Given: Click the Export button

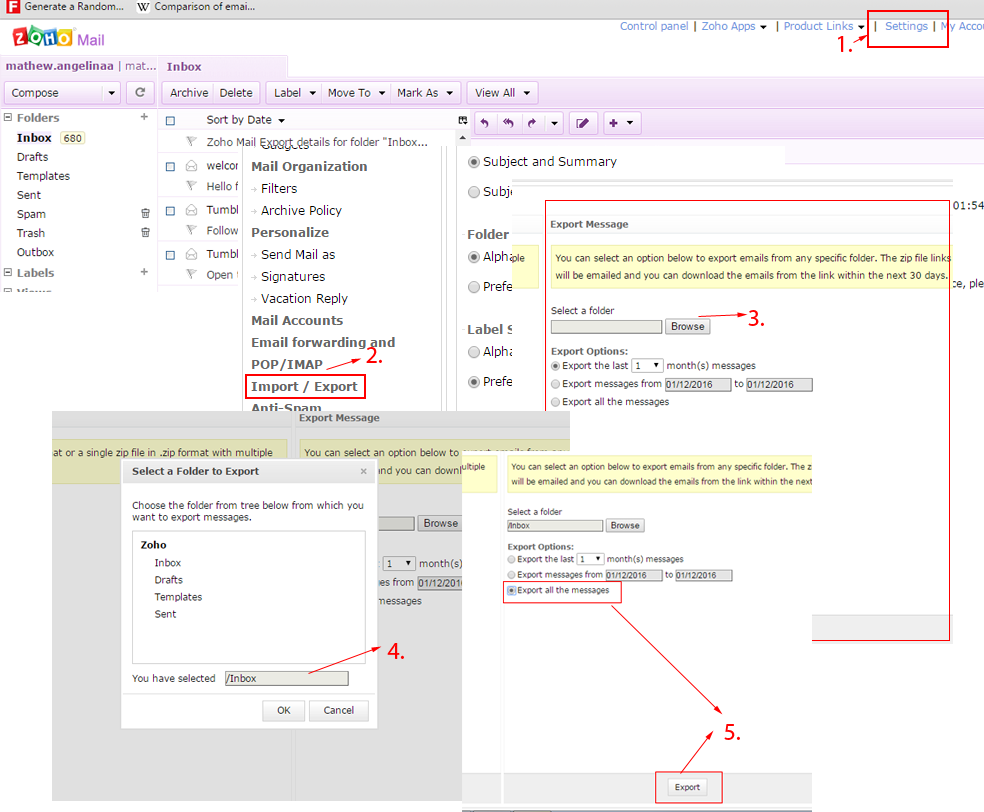Looking at the screenshot, I should [x=687, y=787].
